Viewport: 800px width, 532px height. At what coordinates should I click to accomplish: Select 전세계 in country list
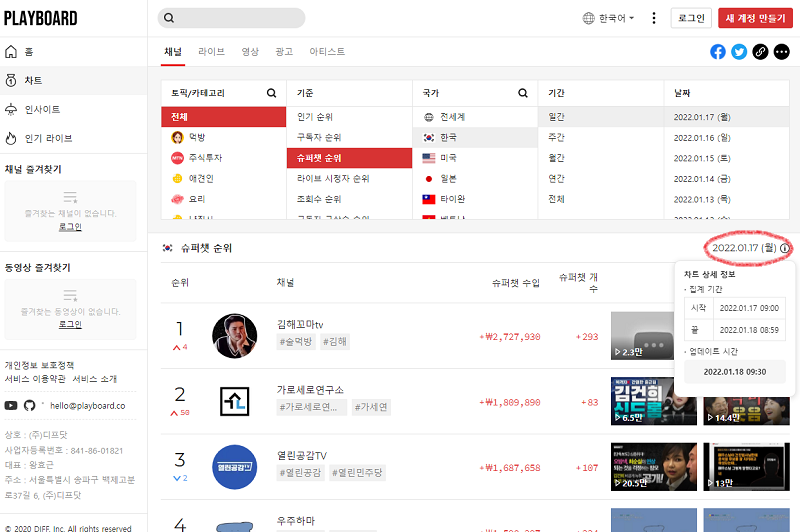[475, 117]
